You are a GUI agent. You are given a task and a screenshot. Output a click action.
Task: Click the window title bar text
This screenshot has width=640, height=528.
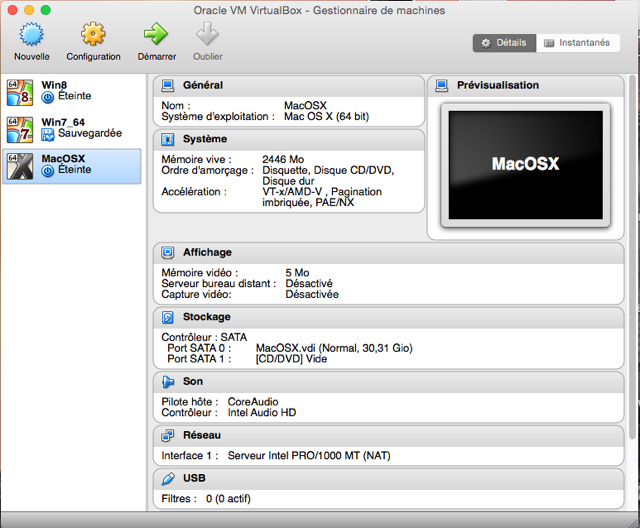click(x=319, y=10)
